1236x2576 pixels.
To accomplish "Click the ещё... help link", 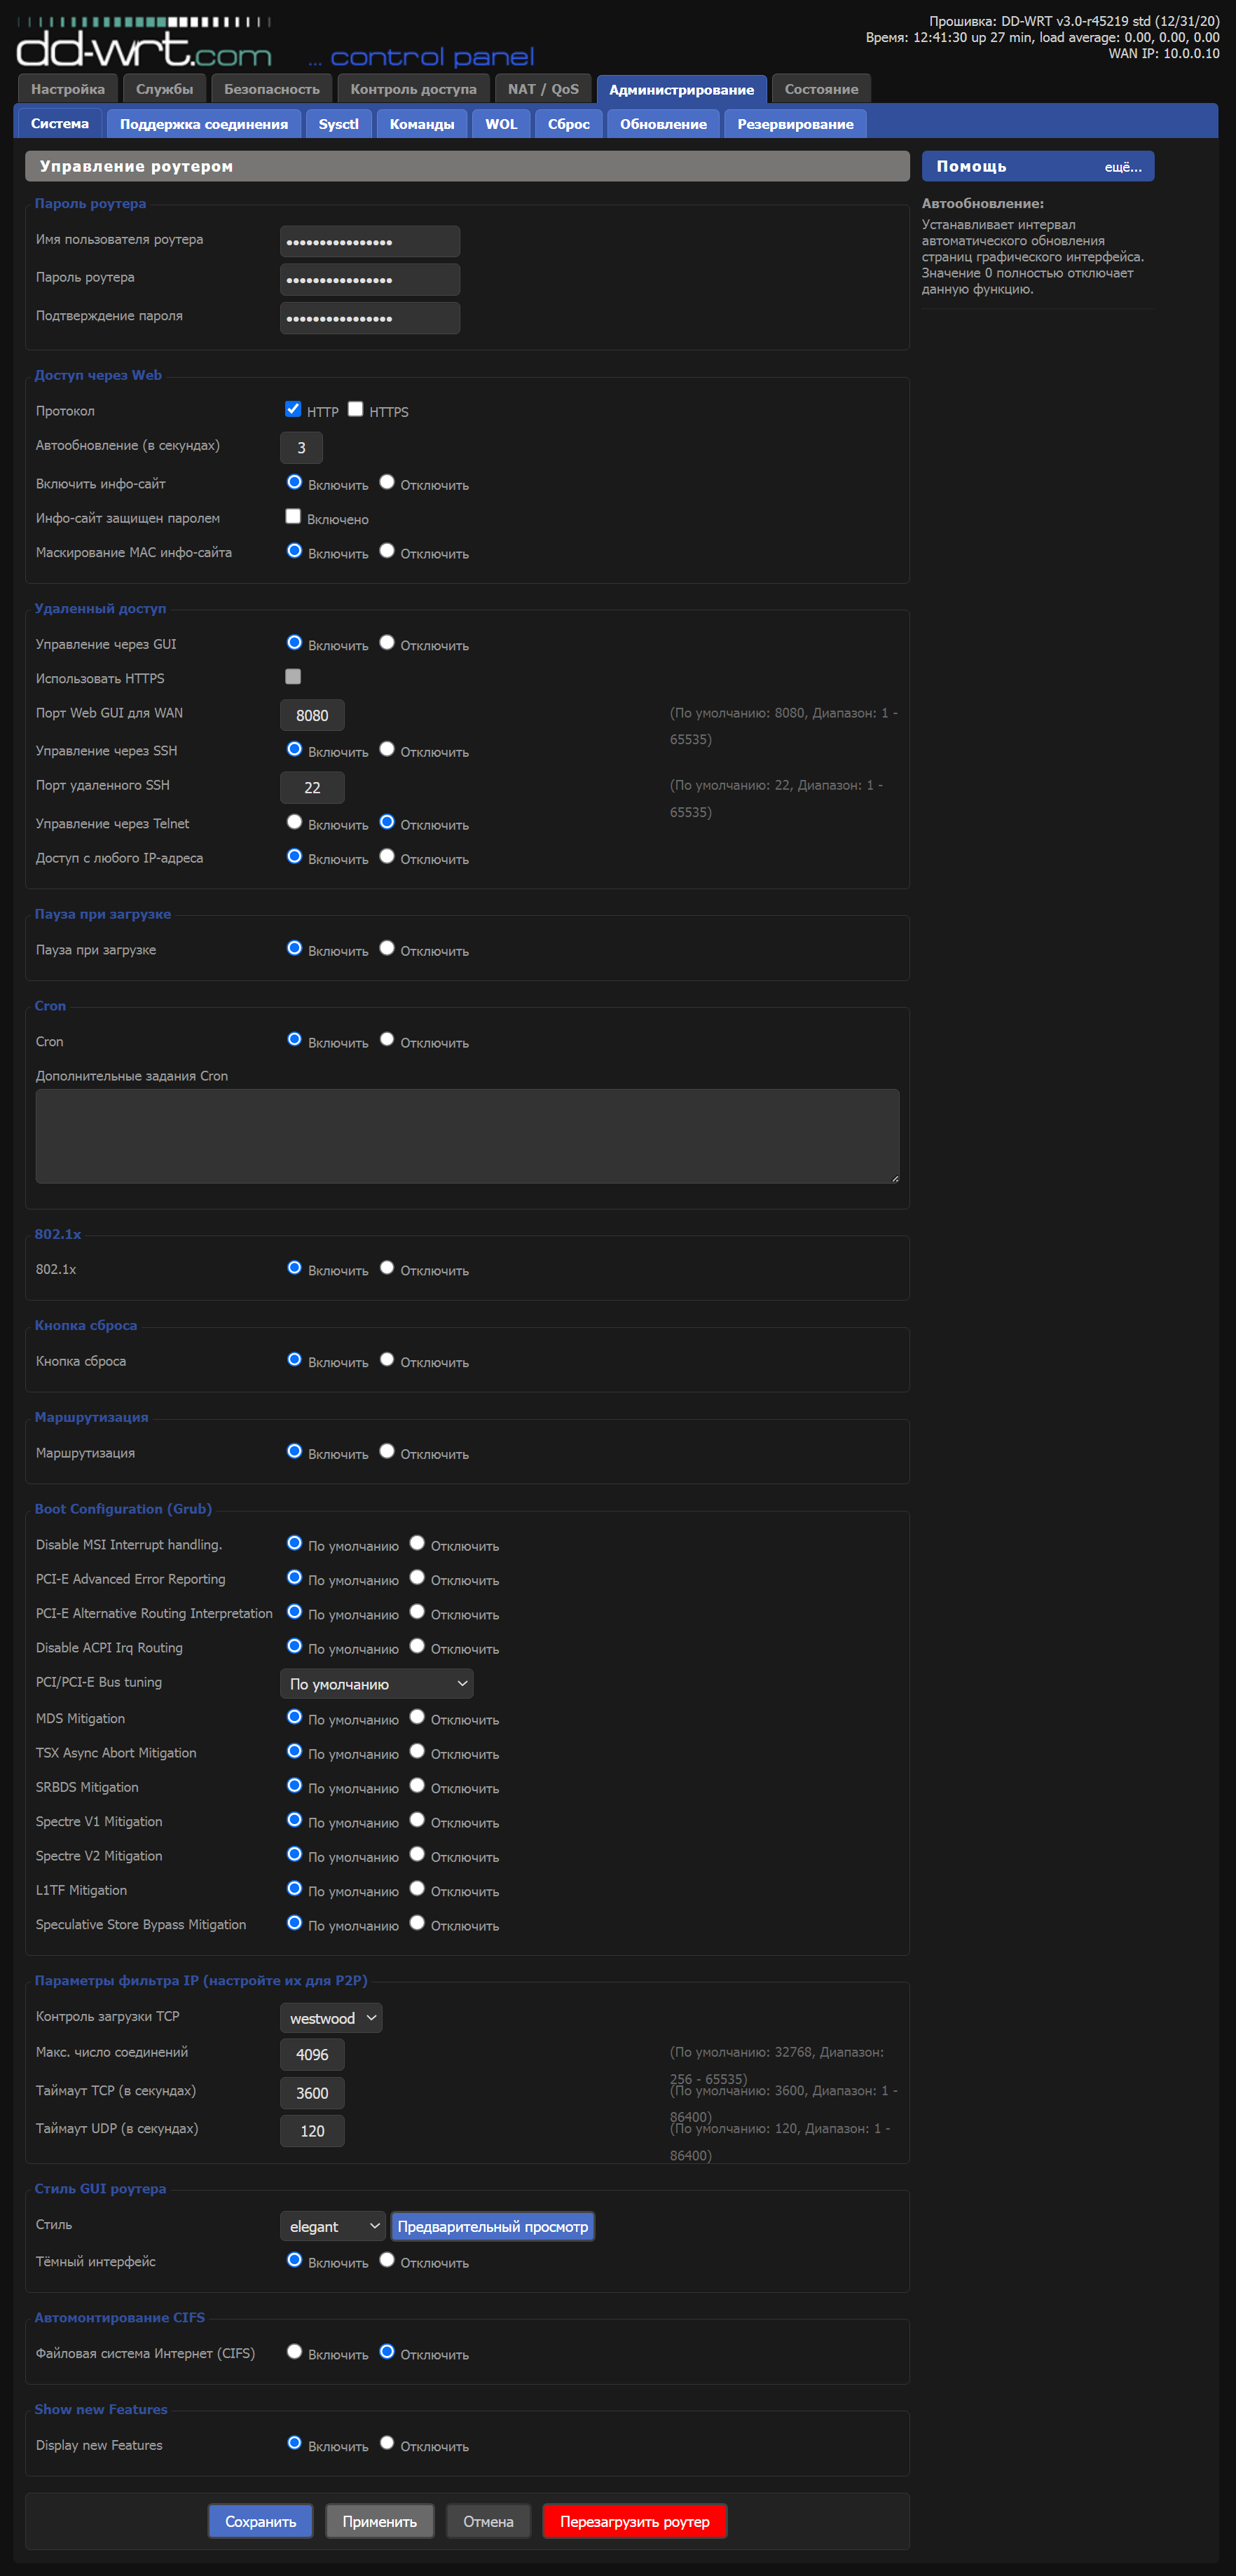I will (x=1123, y=167).
